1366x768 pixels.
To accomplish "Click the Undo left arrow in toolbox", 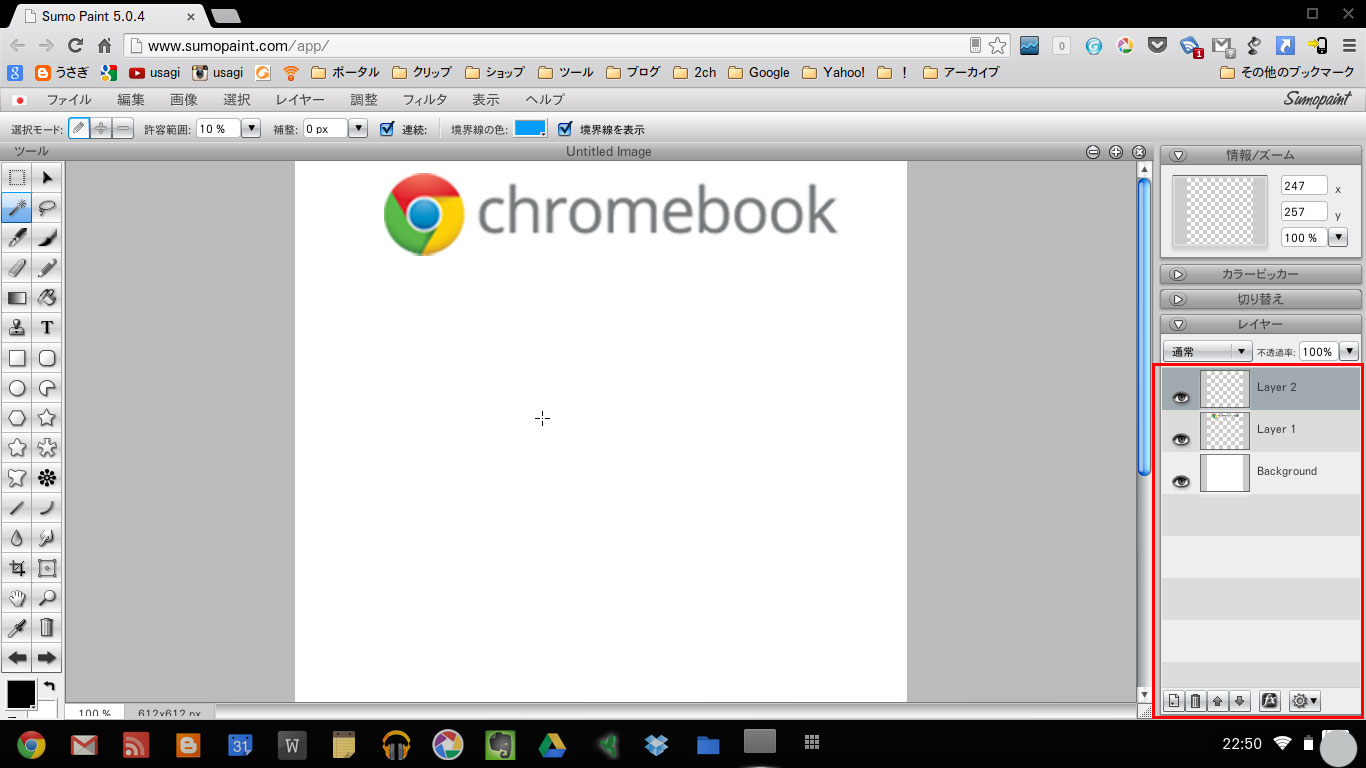I will 17,658.
